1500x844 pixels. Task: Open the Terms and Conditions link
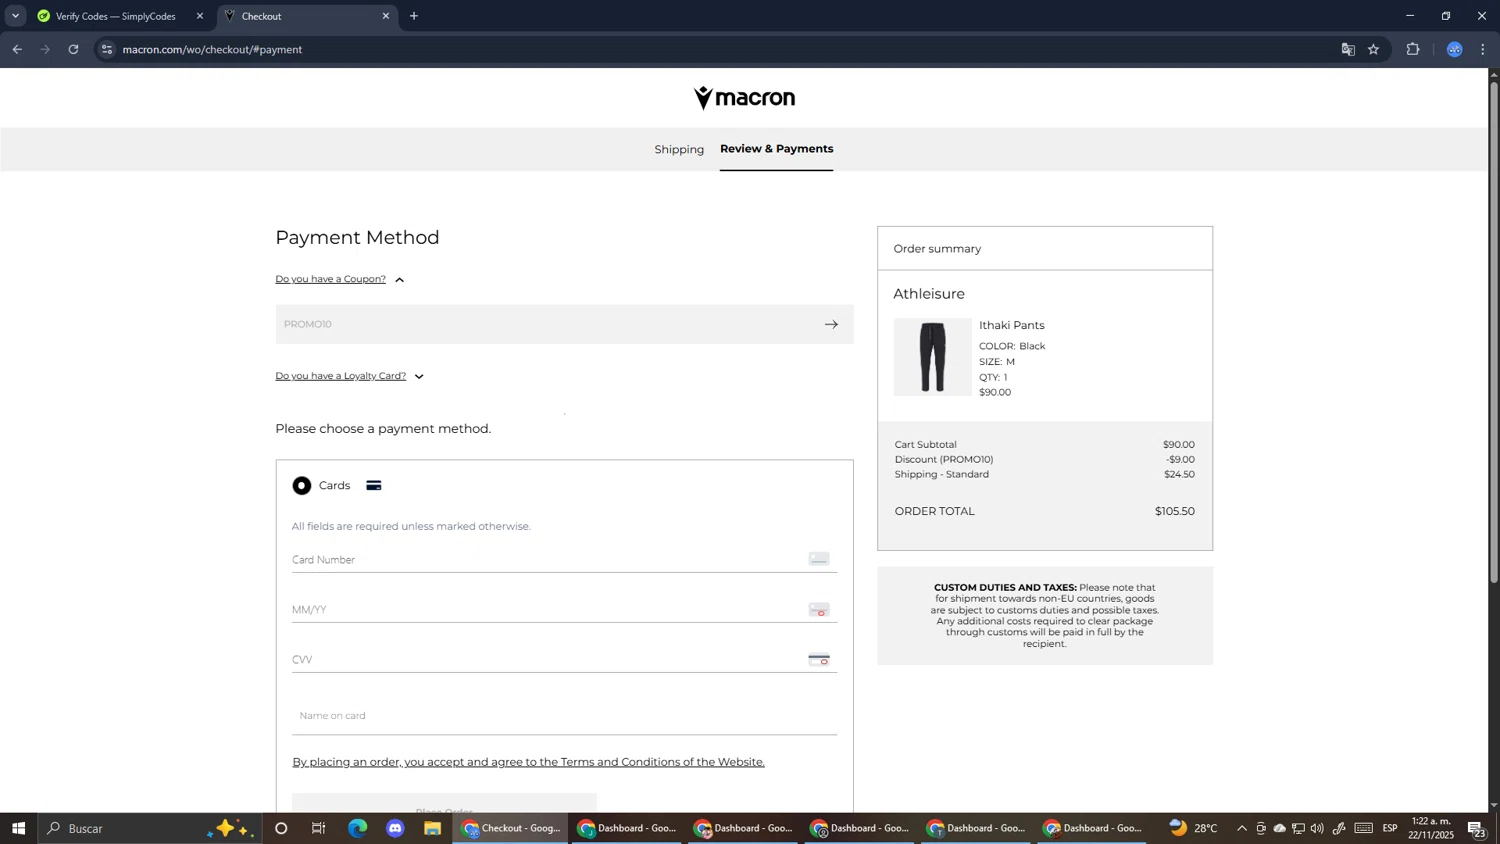pyautogui.click(x=528, y=762)
